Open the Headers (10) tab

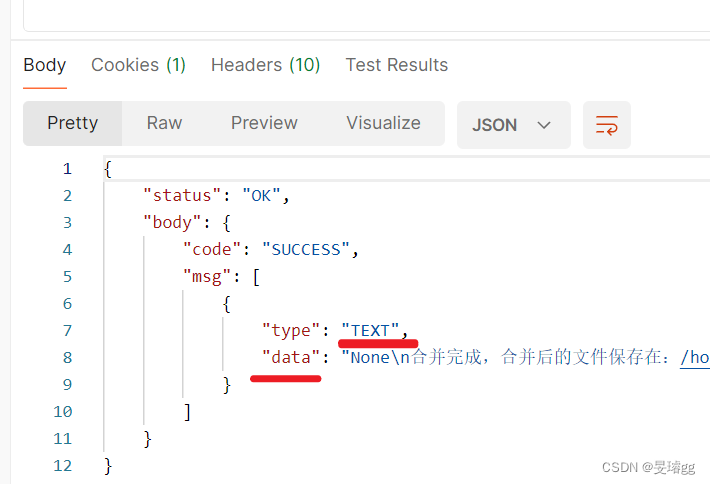pyautogui.click(x=265, y=65)
